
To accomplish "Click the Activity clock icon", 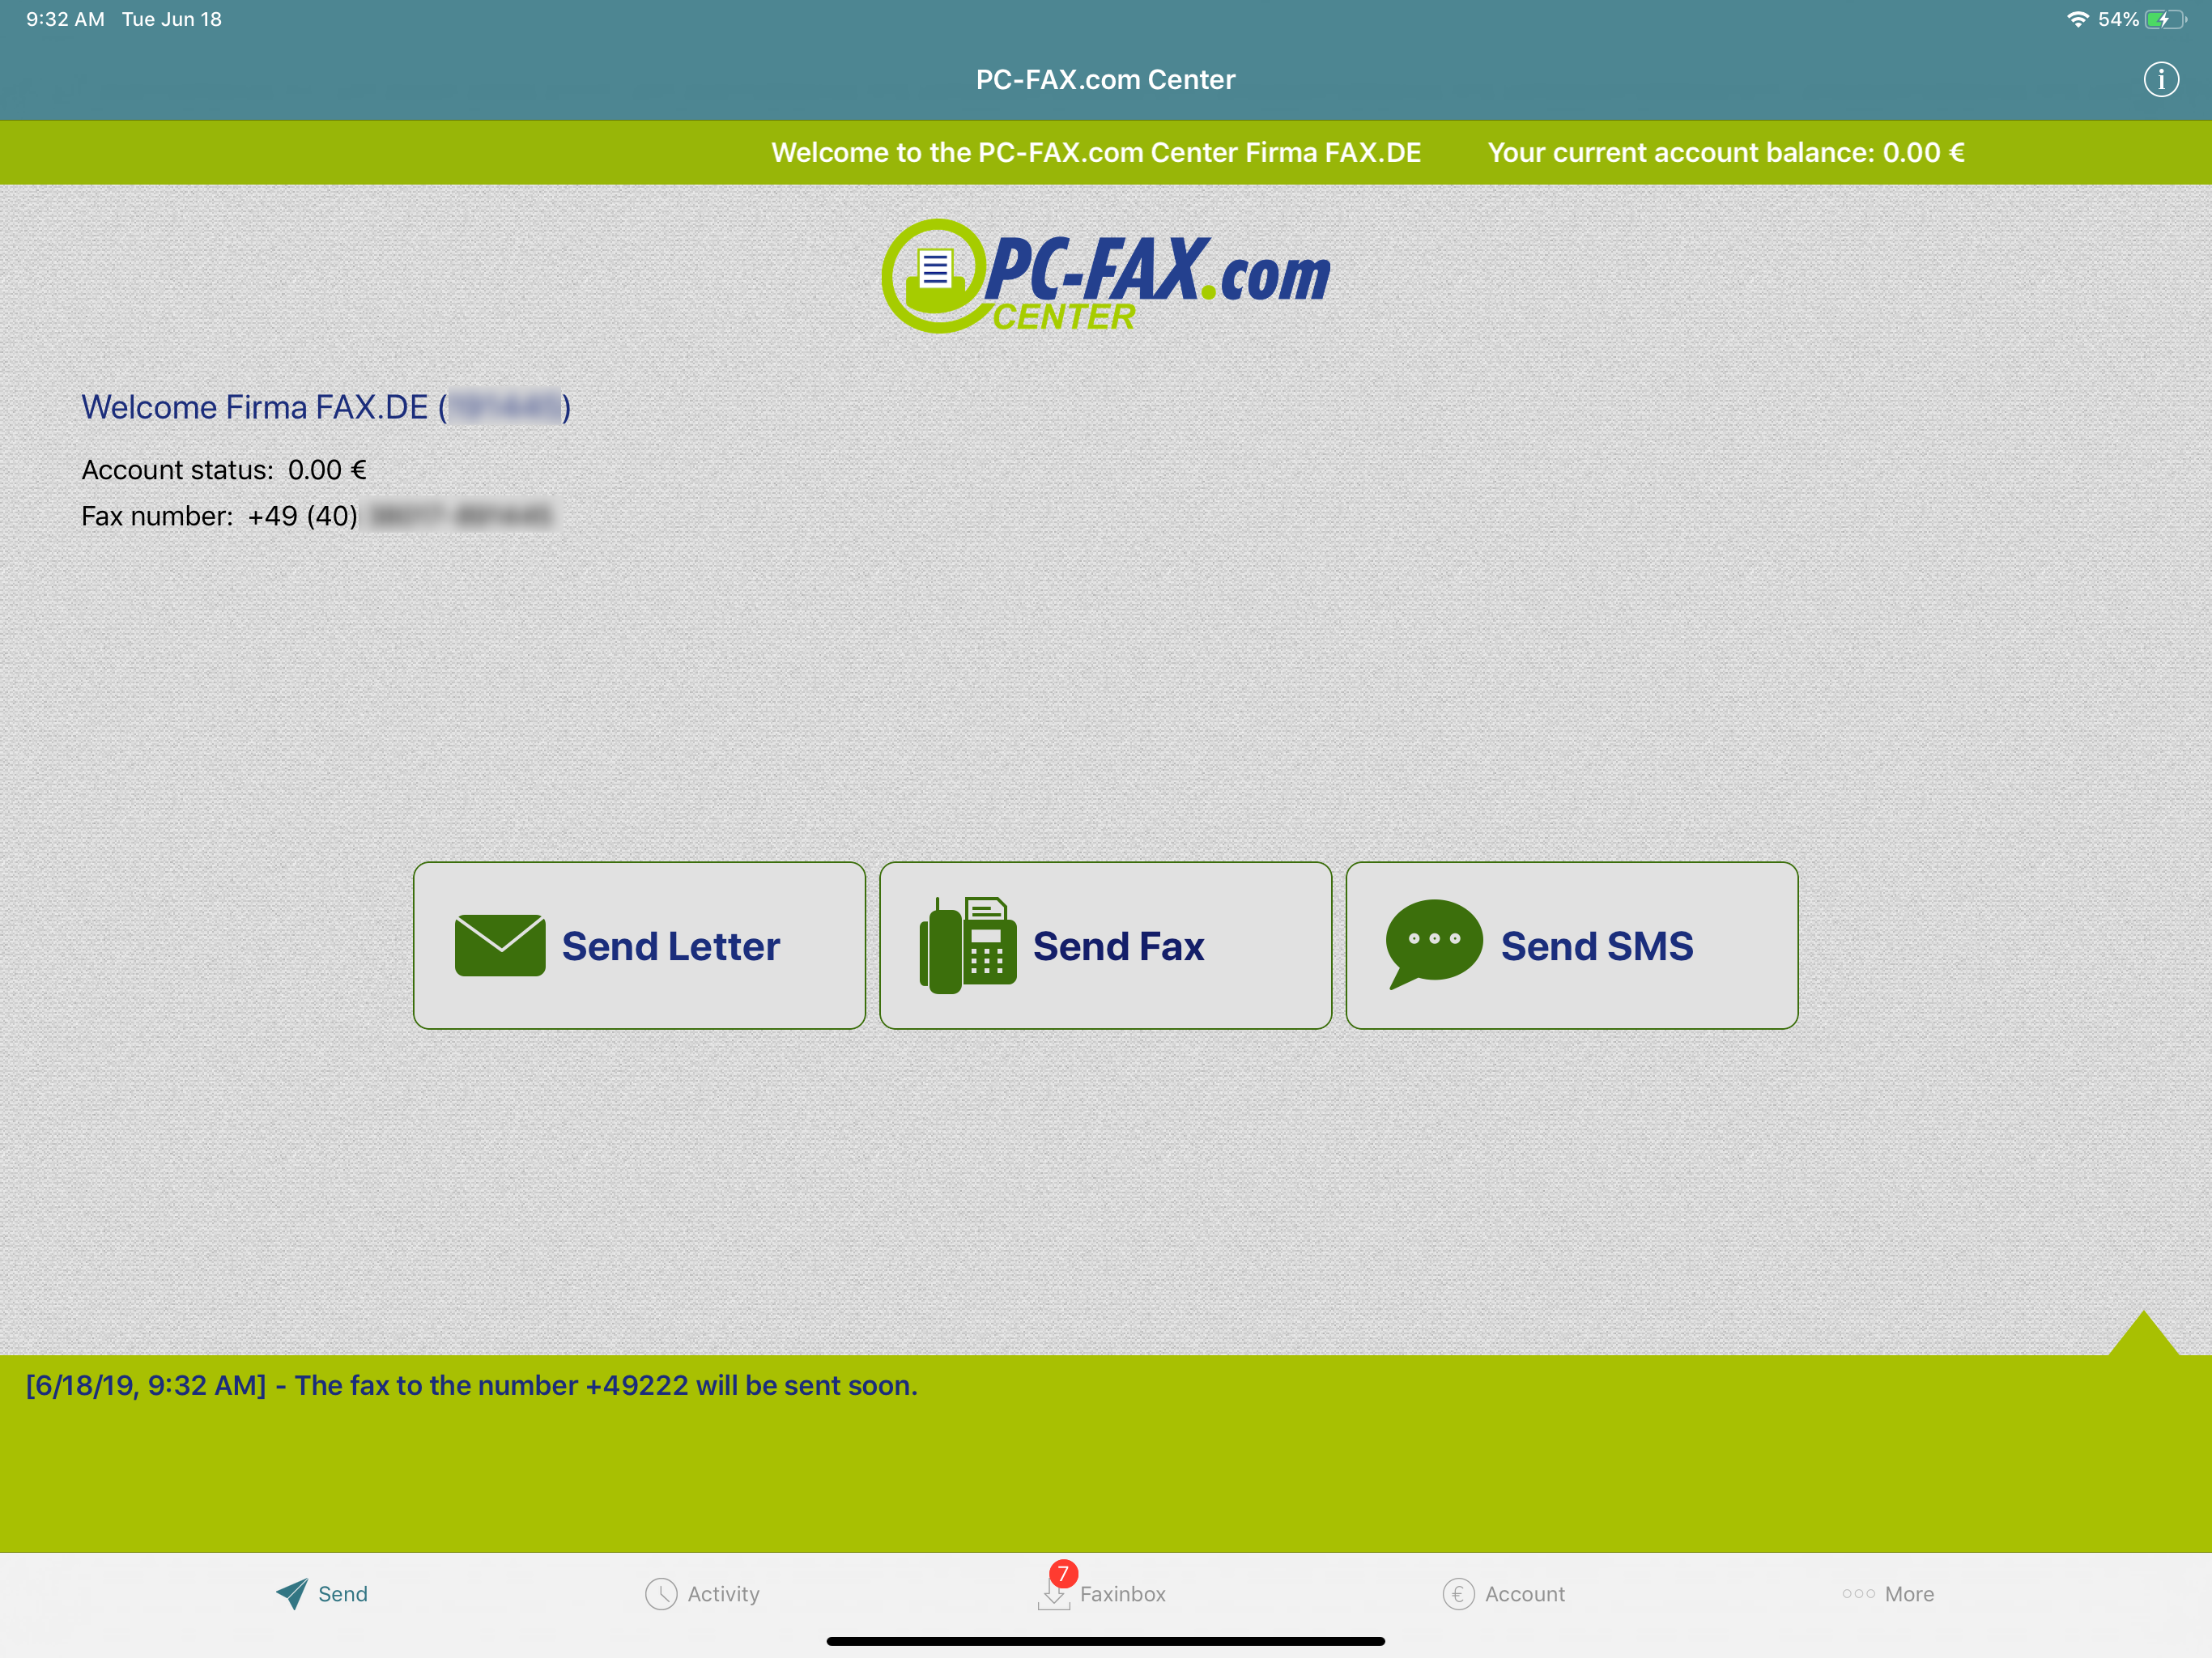I will tap(661, 1593).
